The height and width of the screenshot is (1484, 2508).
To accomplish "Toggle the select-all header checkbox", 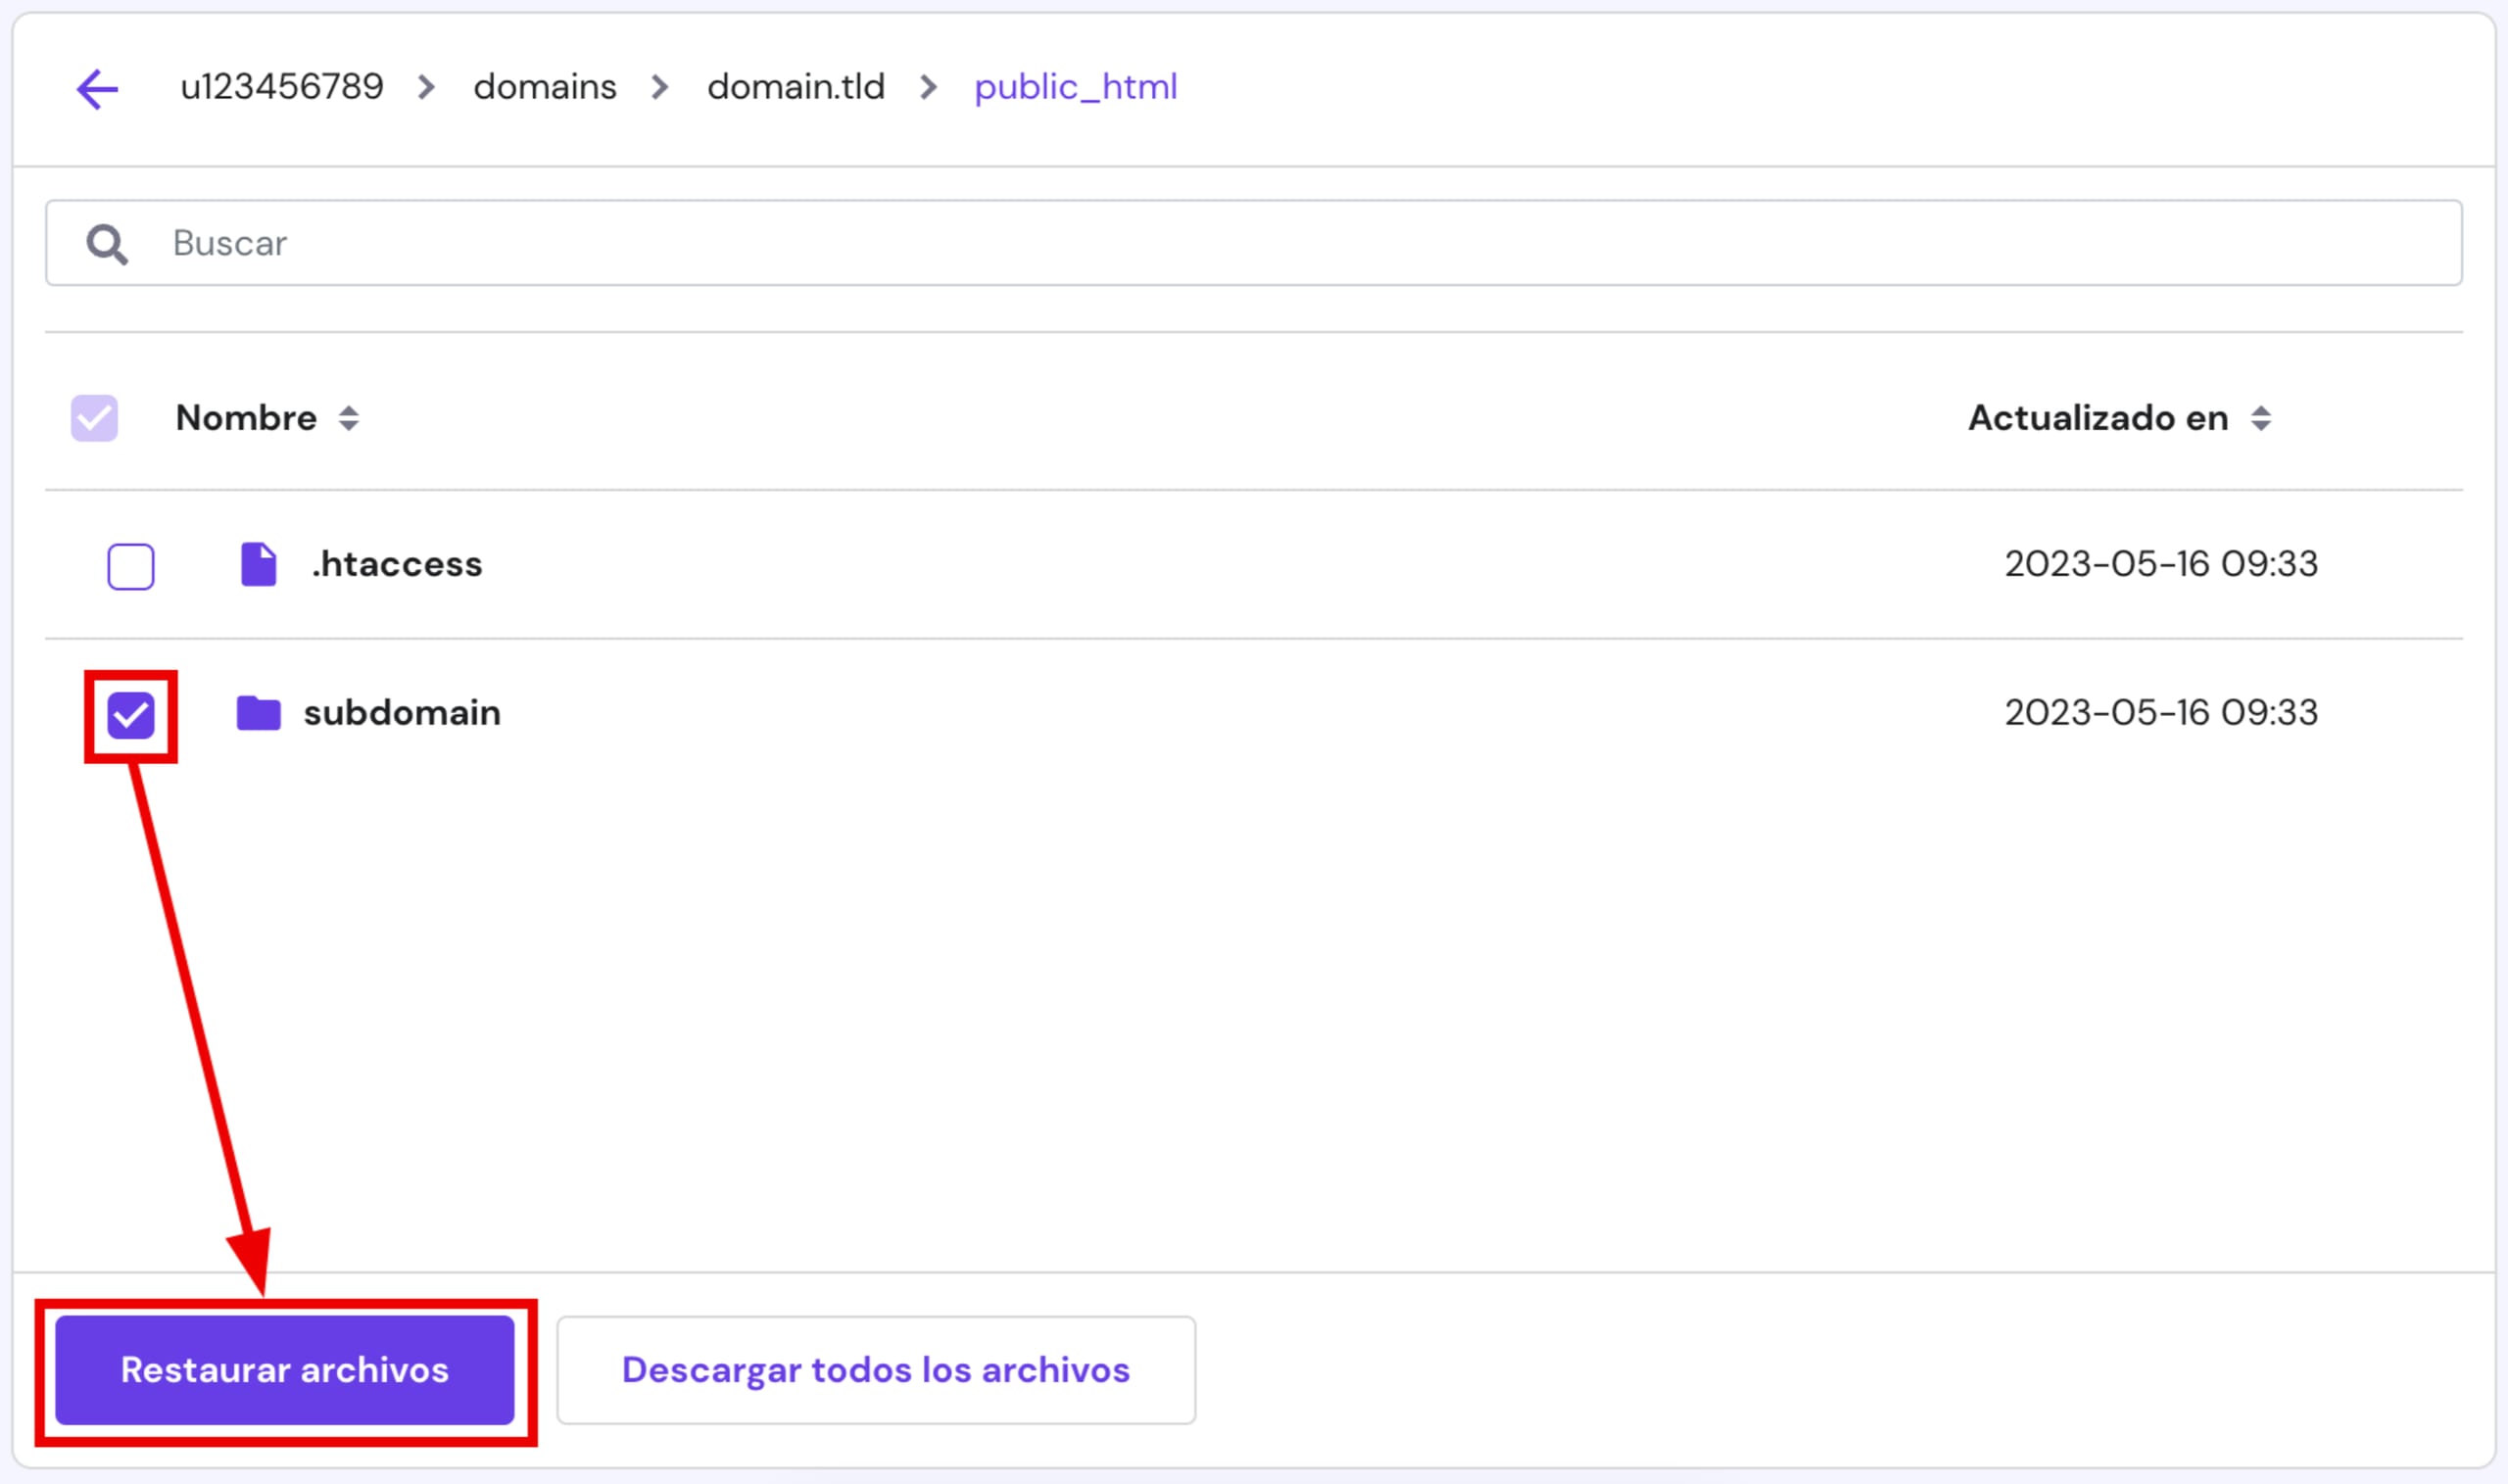I will [94, 418].
